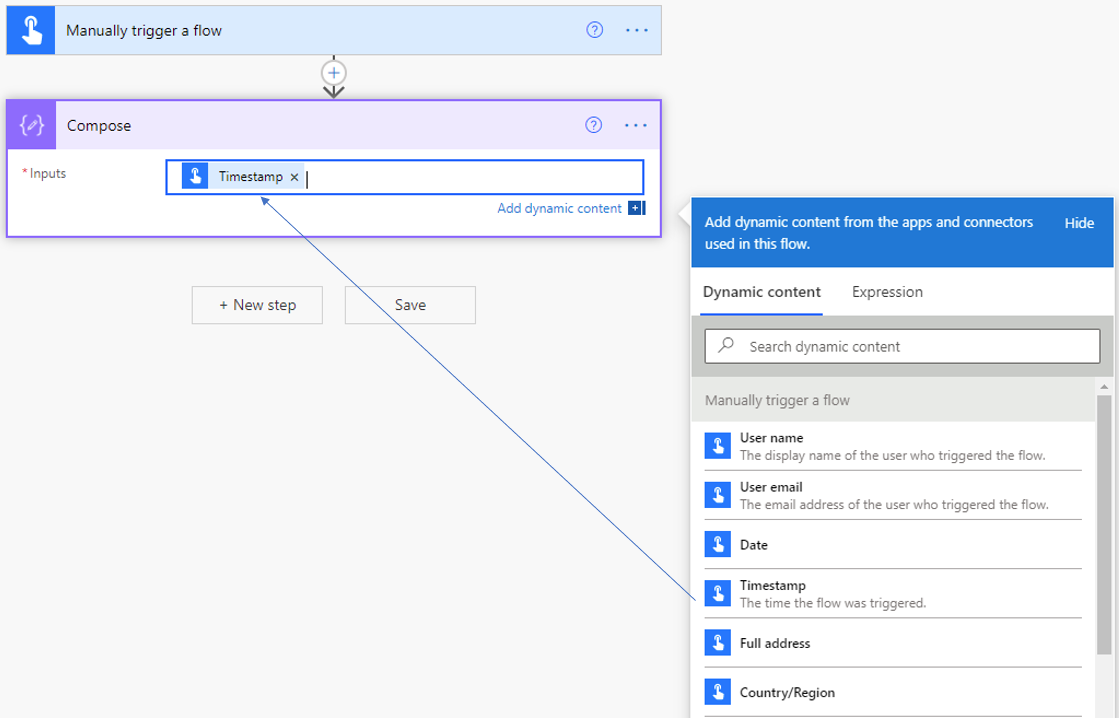Click the Compose action's code icon

(30, 125)
